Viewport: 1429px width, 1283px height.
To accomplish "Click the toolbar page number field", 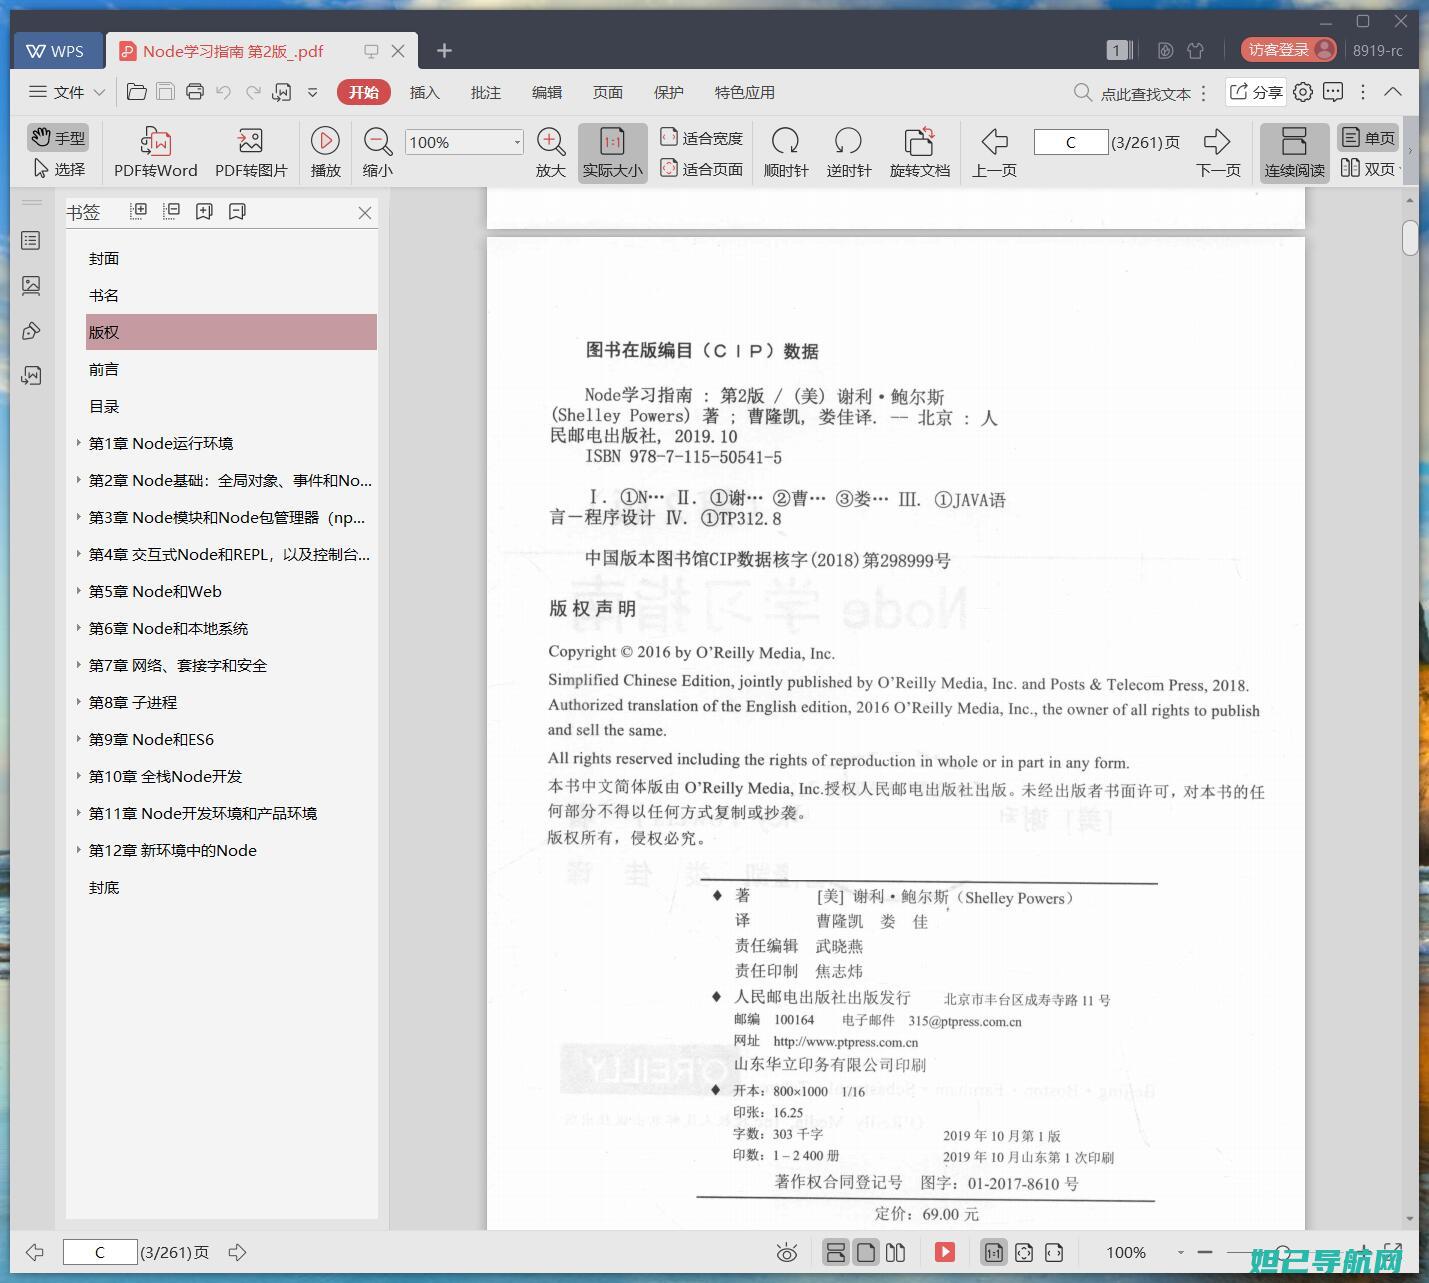I will 1070,142.
